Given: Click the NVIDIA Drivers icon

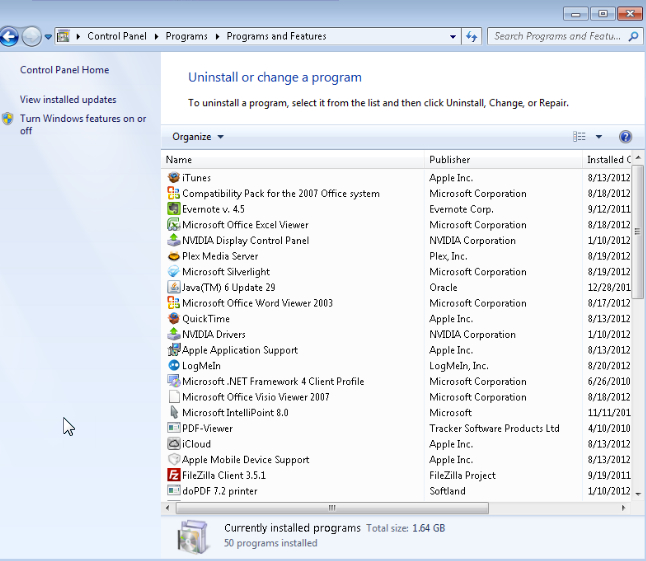Looking at the screenshot, I should (x=174, y=334).
